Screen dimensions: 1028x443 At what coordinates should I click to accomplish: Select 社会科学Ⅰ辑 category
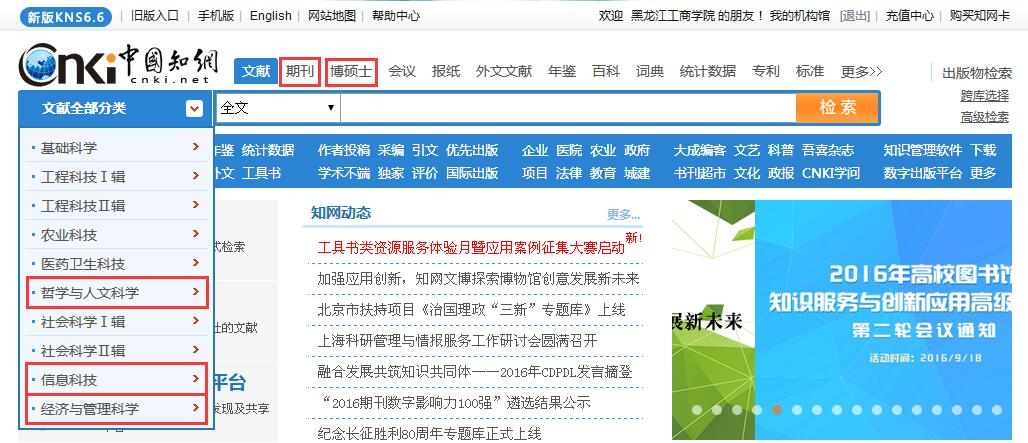[x=117, y=322]
